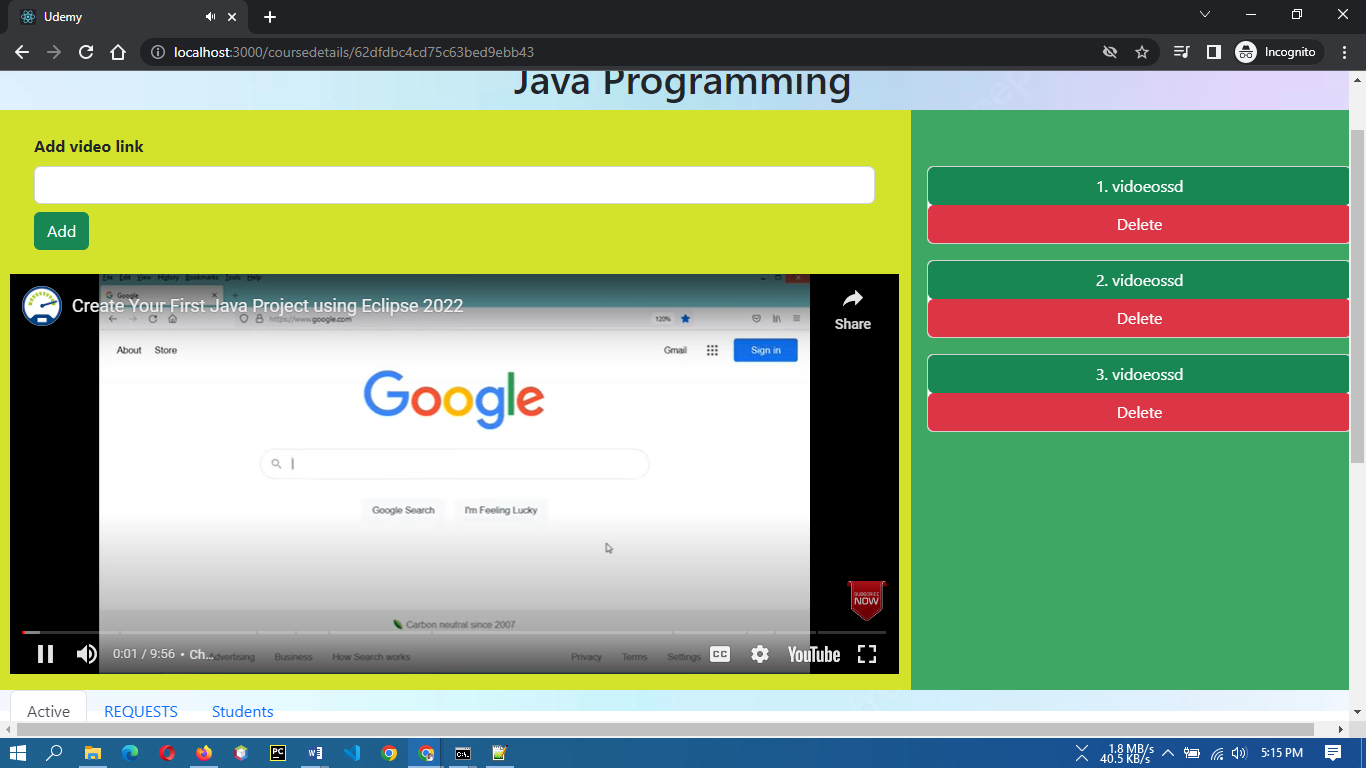Viewport: 1366px width, 768px height.
Task: Enter fullscreen mode on the video
Action: [x=867, y=654]
